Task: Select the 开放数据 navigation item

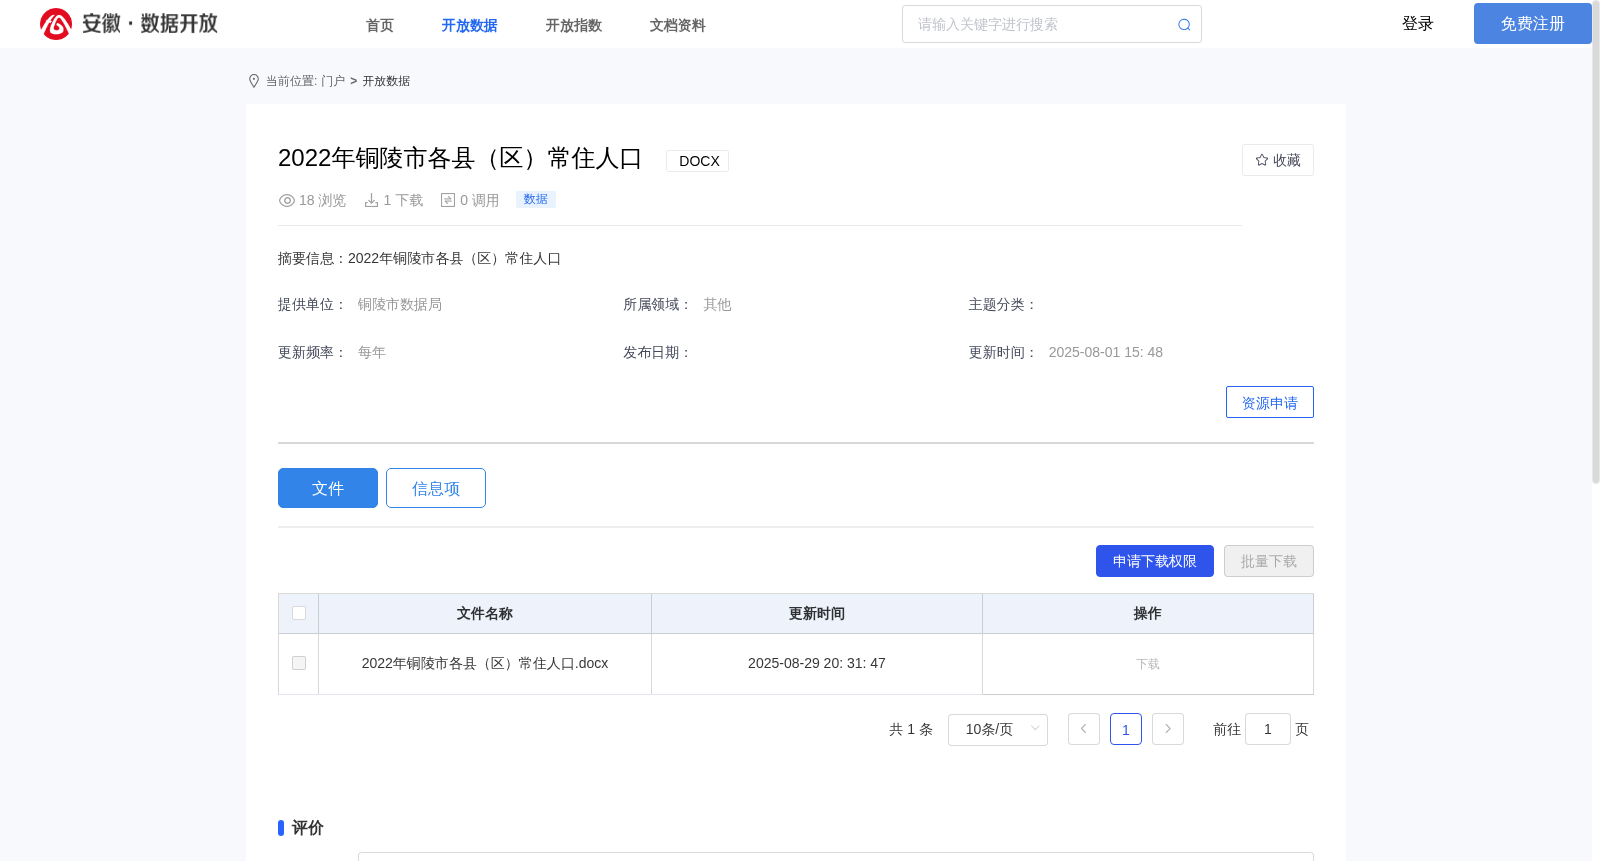Action: click(x=470, y=25)
